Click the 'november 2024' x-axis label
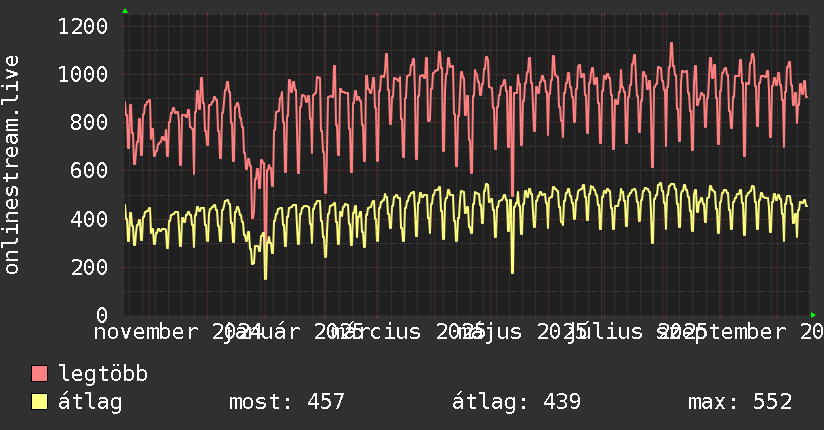This screenshot has width=824, height=430. pos(178,332)
